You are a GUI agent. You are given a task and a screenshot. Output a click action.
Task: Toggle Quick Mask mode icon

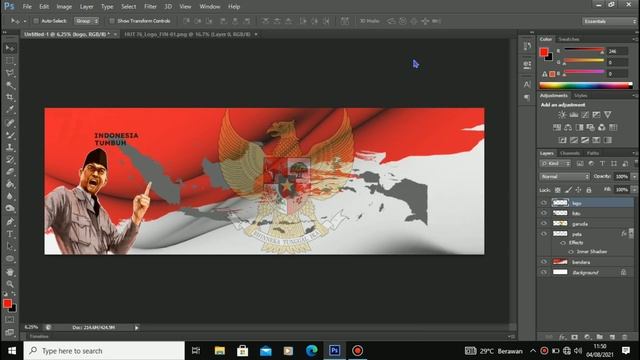click(x=10, y=320)
